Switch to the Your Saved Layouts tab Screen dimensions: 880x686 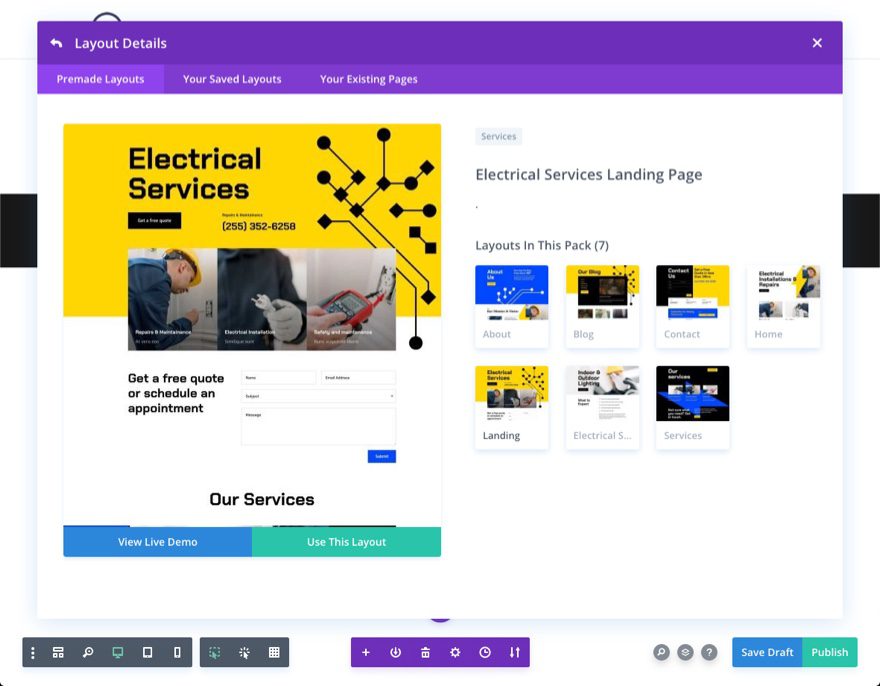point(232,79)
